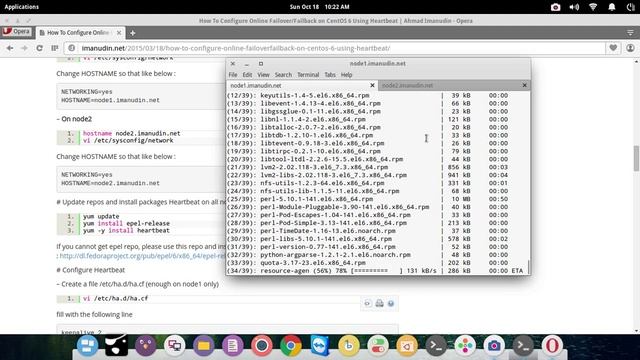640x360 pixels.
Task: Open the Help menu in terminal
Action: (x=347, y=75)
